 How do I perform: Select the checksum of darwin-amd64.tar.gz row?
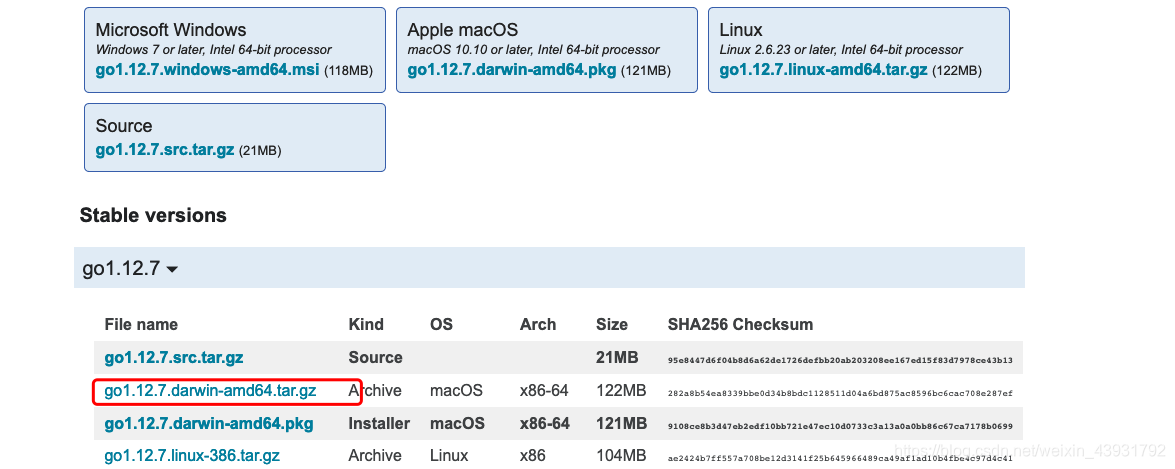840,393
